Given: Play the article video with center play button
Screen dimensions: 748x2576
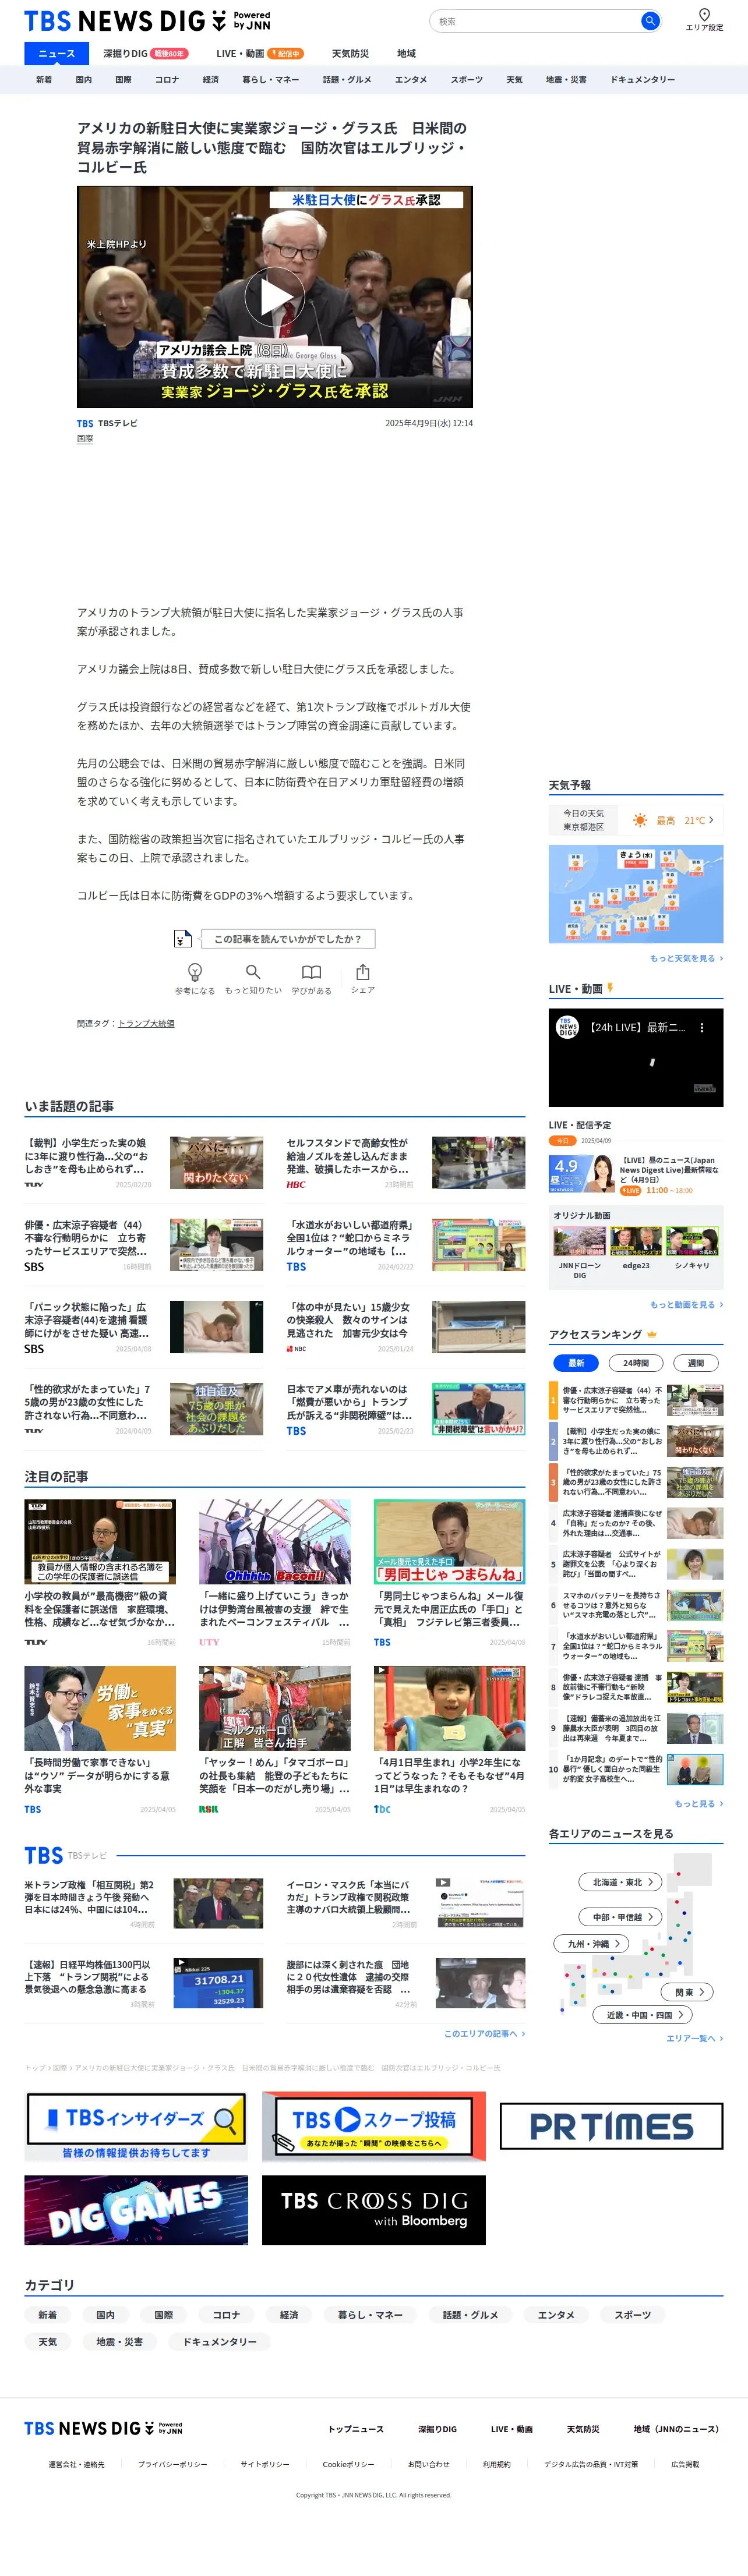Looking at the screenshot, I should click(x=275, y=296).
